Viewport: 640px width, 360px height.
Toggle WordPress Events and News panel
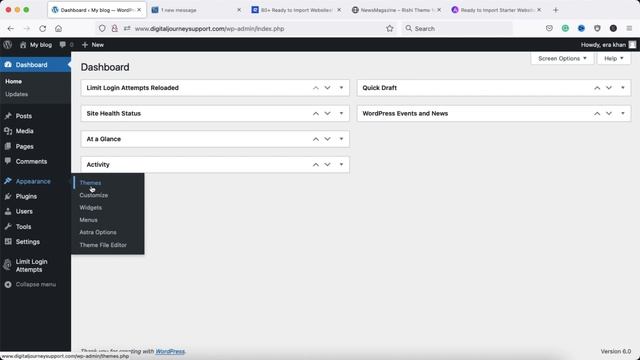tap(622, 113)
